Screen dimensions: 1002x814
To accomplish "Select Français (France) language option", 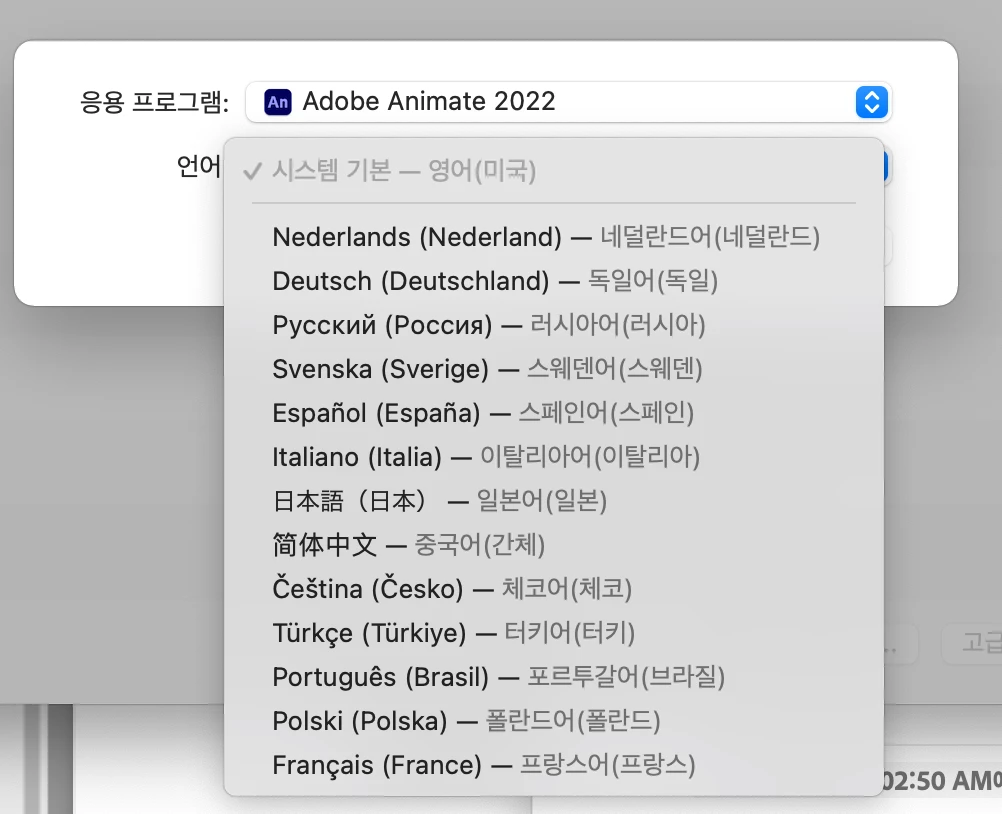I will point(553,765).
